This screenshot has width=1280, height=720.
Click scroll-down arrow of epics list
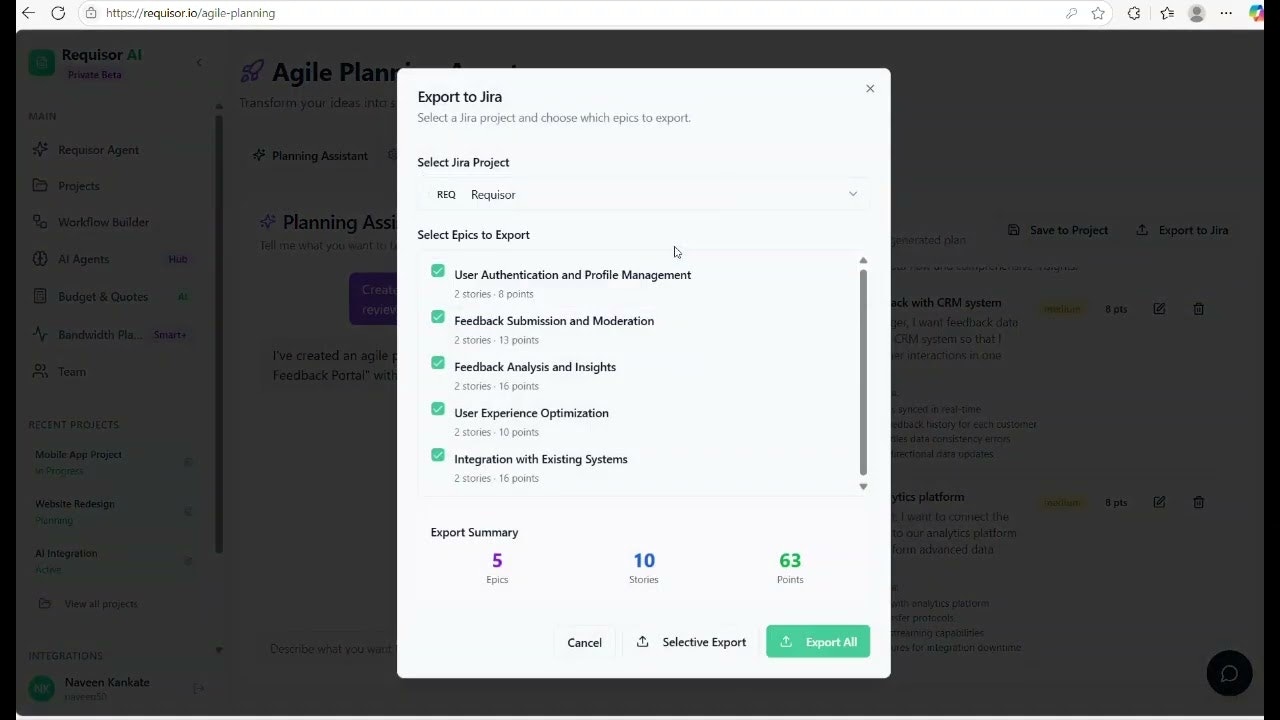pos(863,486)
